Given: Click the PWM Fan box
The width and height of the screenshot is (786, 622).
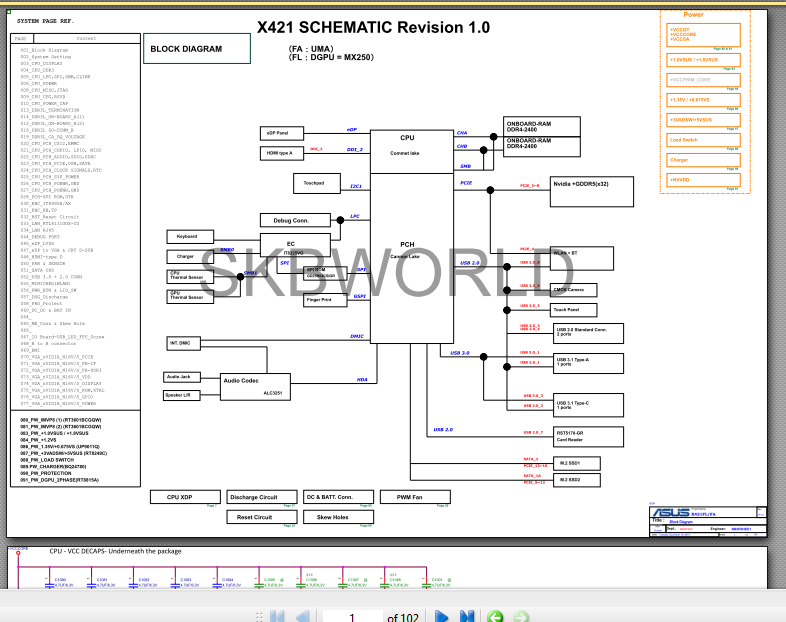Looking at the screenshot, I should [415, 497].
